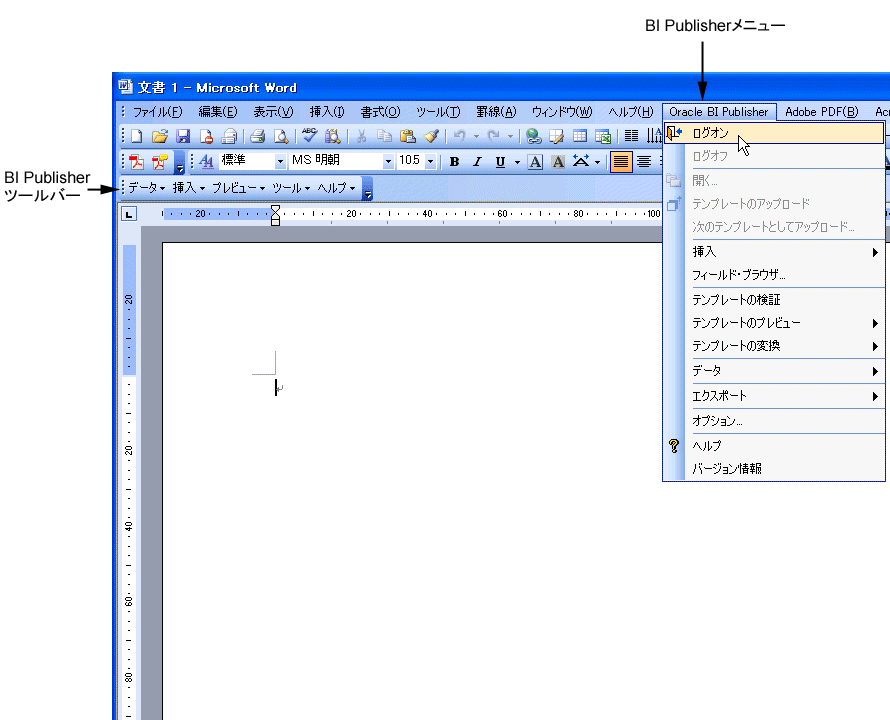Viewport: 890px width, 720px height.
Task: Click the 挿入 button in BI Publisher toolbar
Action: (188, 188)
